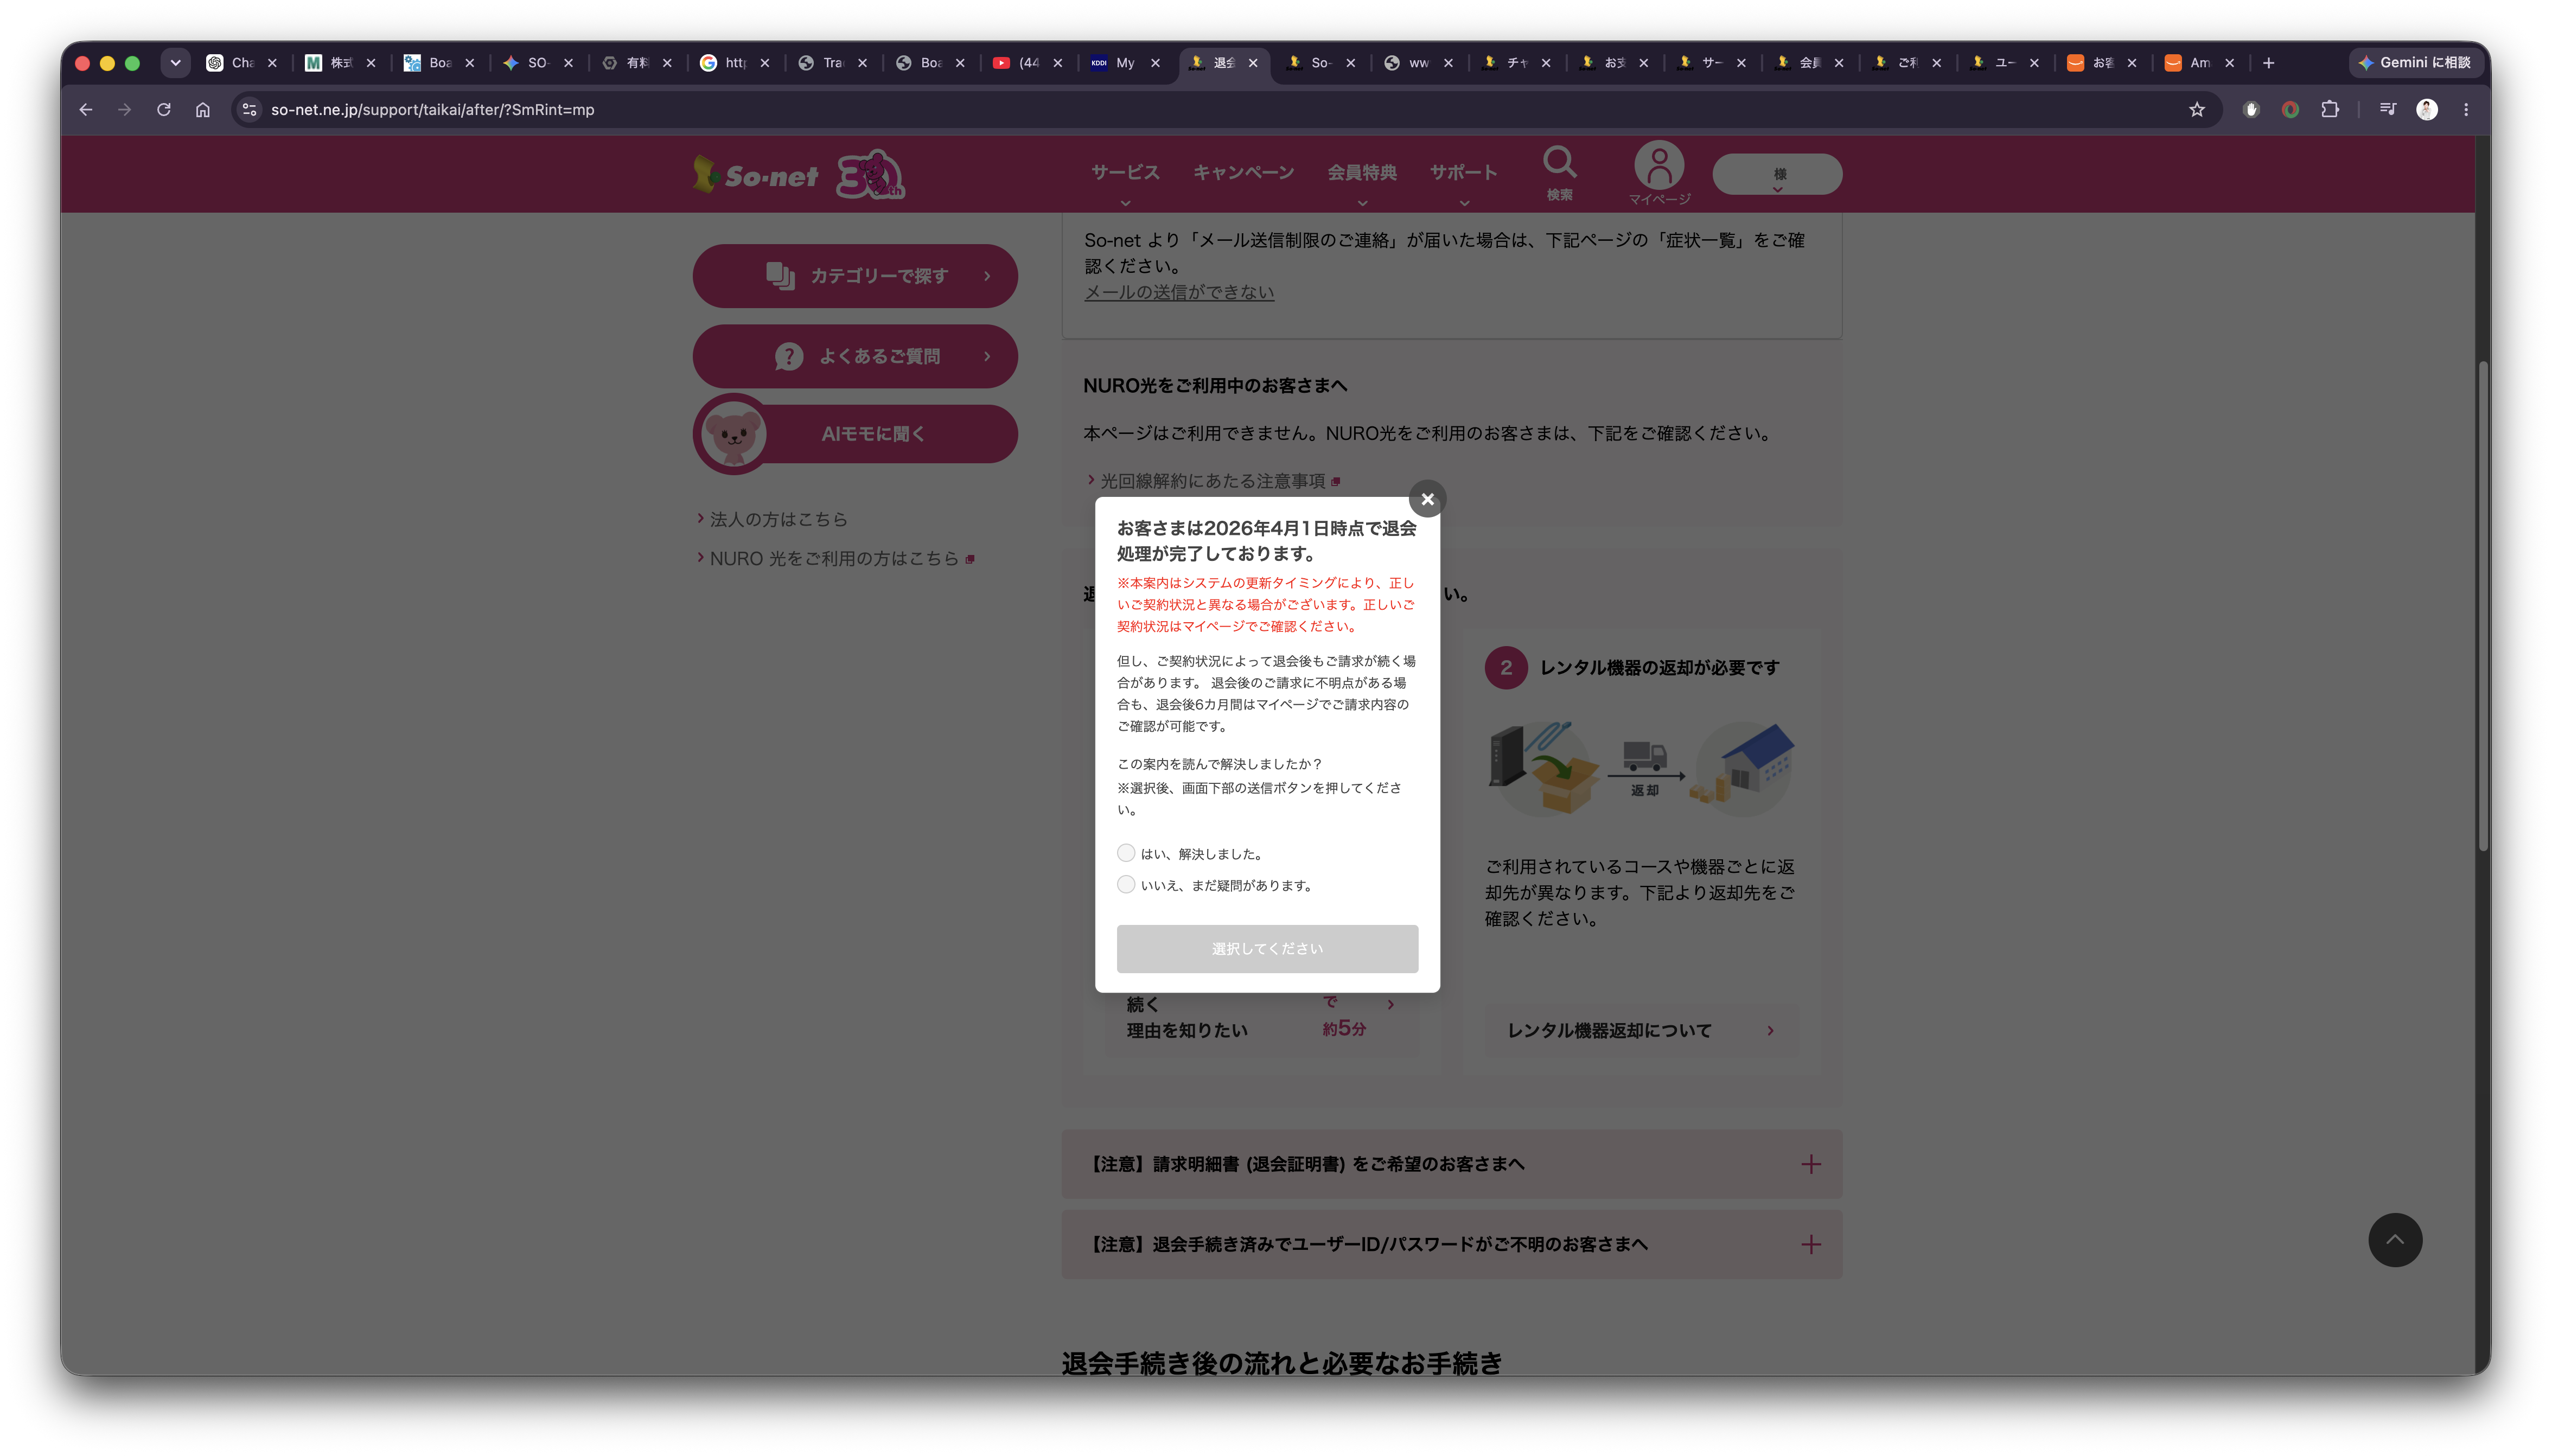Click the Gemini に相談 button
Image resolution: width=2552 pixels, height=1456 pixels.
pyautogui.click(x=2415, y=62)
